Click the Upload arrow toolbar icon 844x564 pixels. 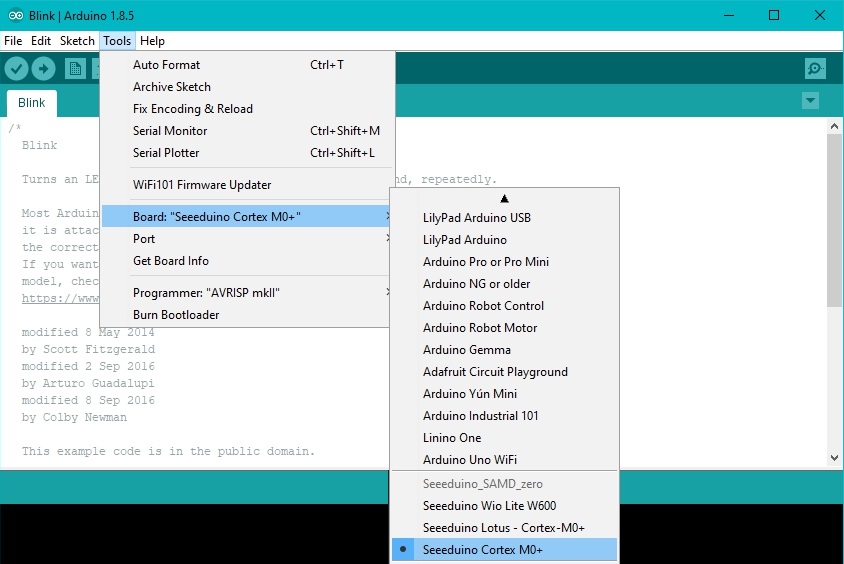[43, 68]
